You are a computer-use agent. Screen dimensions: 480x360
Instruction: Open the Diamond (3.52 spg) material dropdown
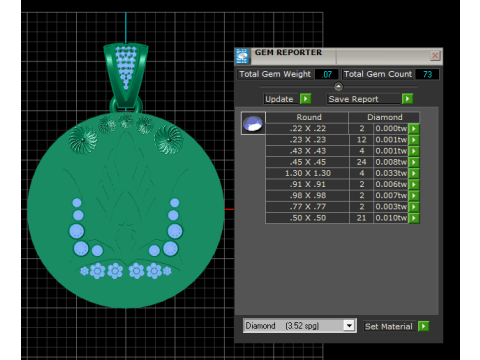click(x=349, y=325)
